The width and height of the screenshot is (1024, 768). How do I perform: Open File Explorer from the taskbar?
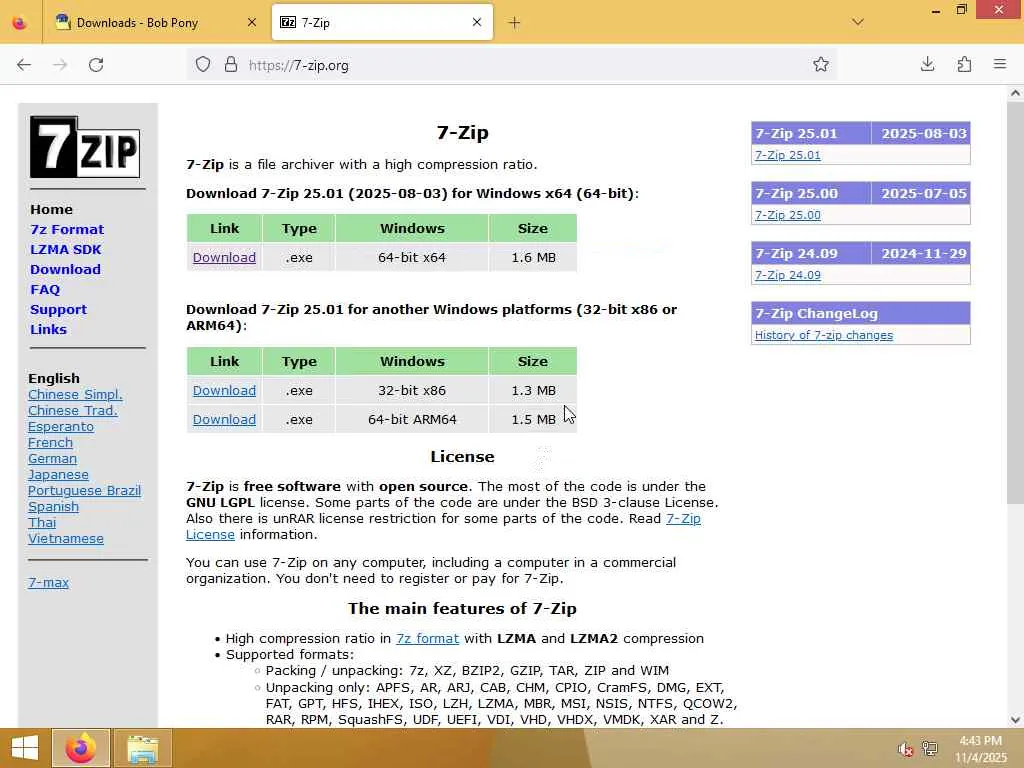click(142, 748)
